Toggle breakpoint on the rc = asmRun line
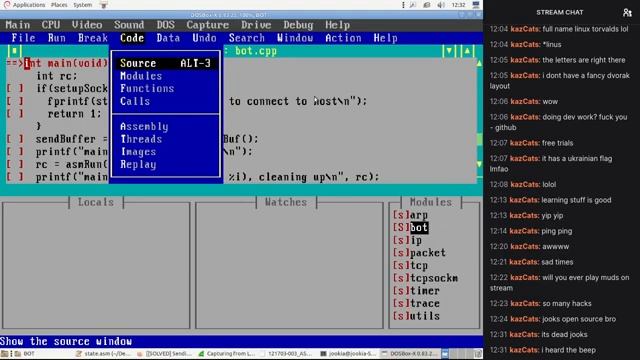 [x=15, y=164]
